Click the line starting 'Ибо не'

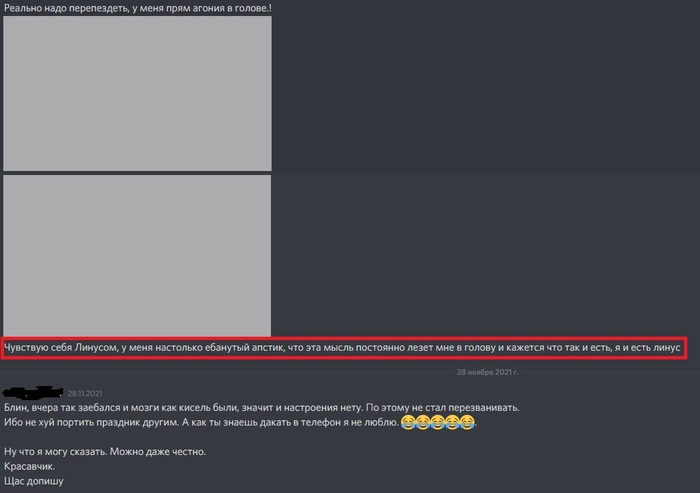pyautogui.click(x=240, y=422)
